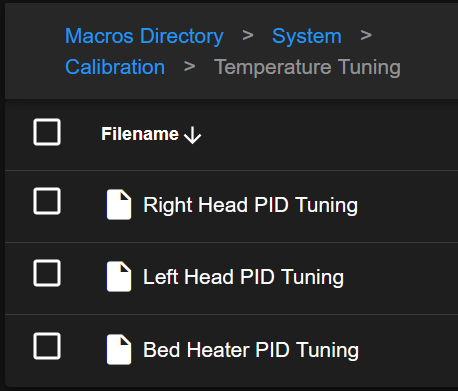
Task: Click the Left Head PID Tuning file icon
Action: point(119,277)
